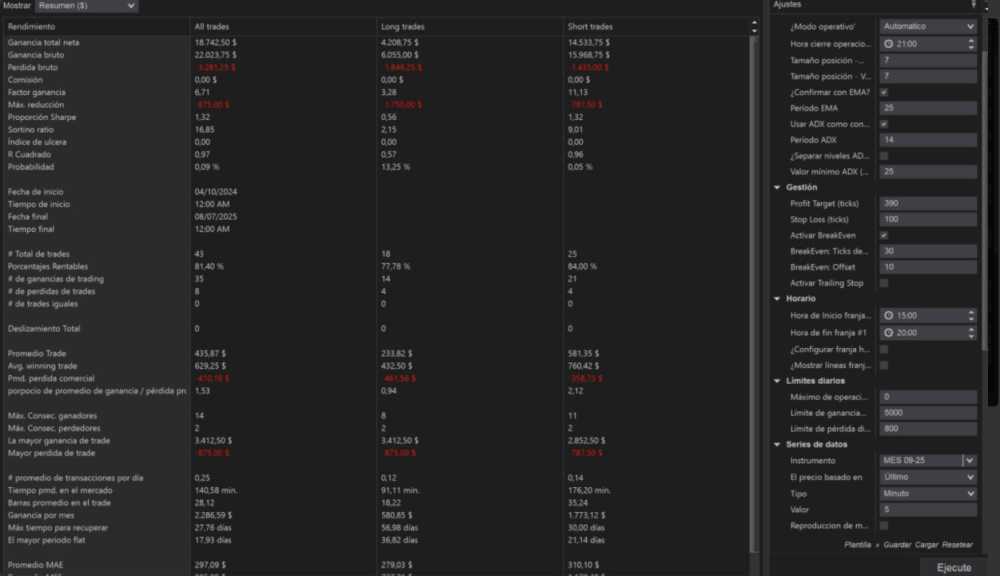Image resolution: width=1000 pixels, height=576 pixels.
Task: Click clock icon in Hora cierre field
Action: pos(888,44)
